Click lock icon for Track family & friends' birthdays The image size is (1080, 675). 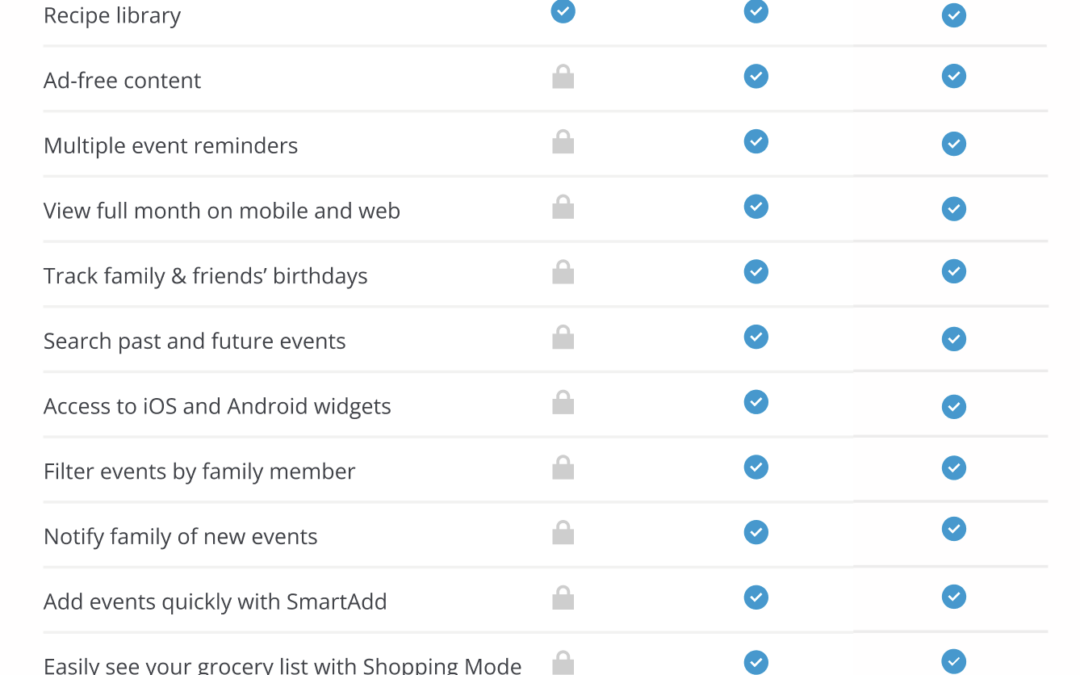pyautogui.click(x=563, y=272)
